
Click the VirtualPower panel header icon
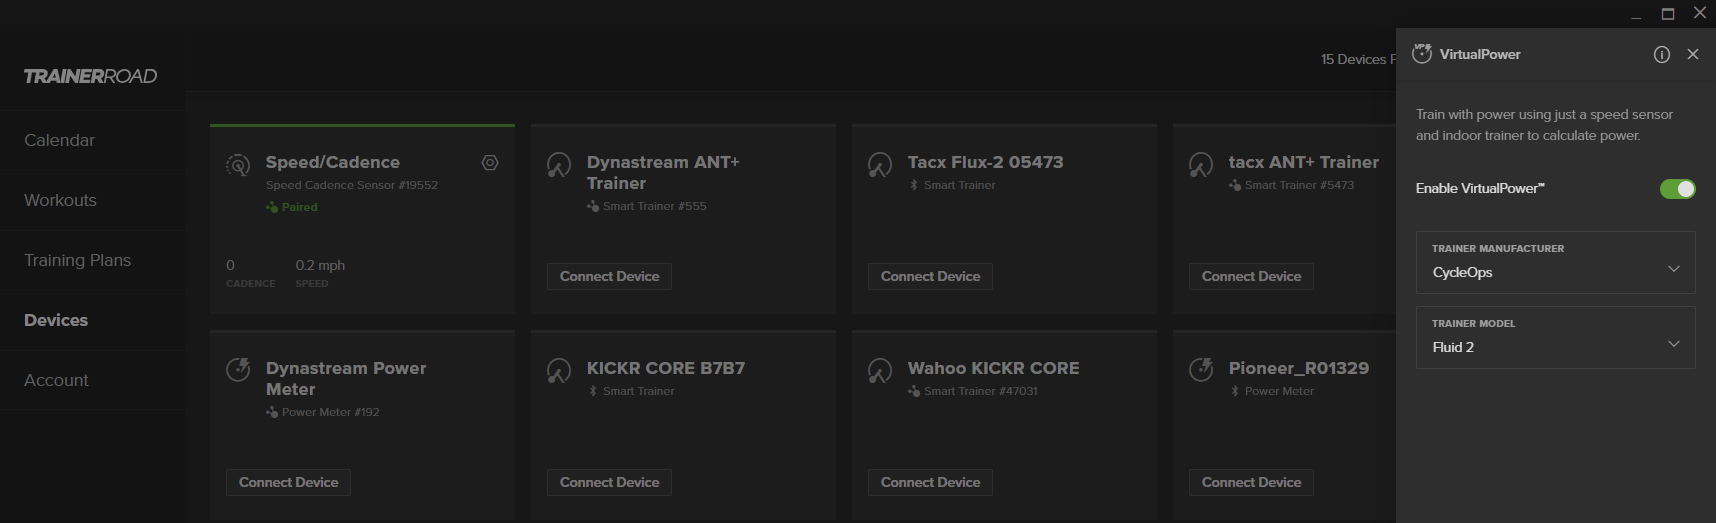click(x=1422, y=54)
